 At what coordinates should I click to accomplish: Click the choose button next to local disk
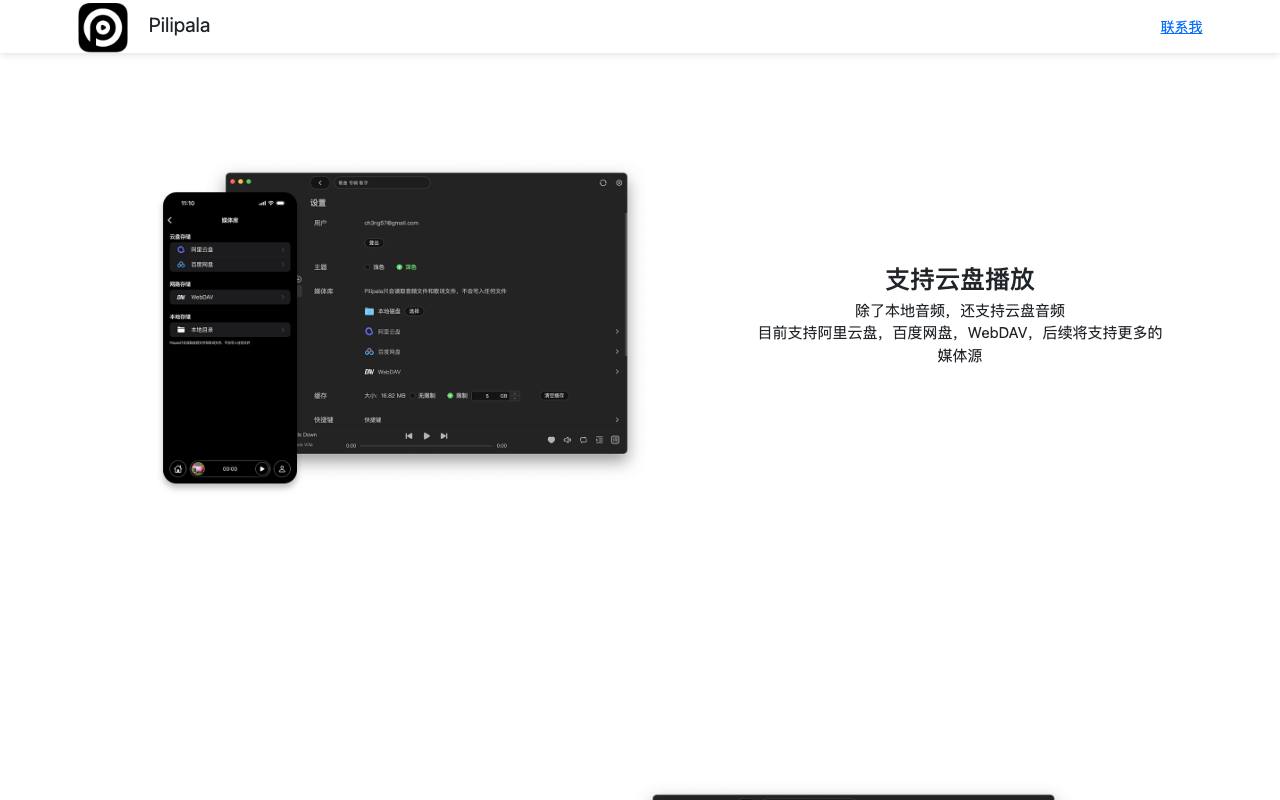414,311
